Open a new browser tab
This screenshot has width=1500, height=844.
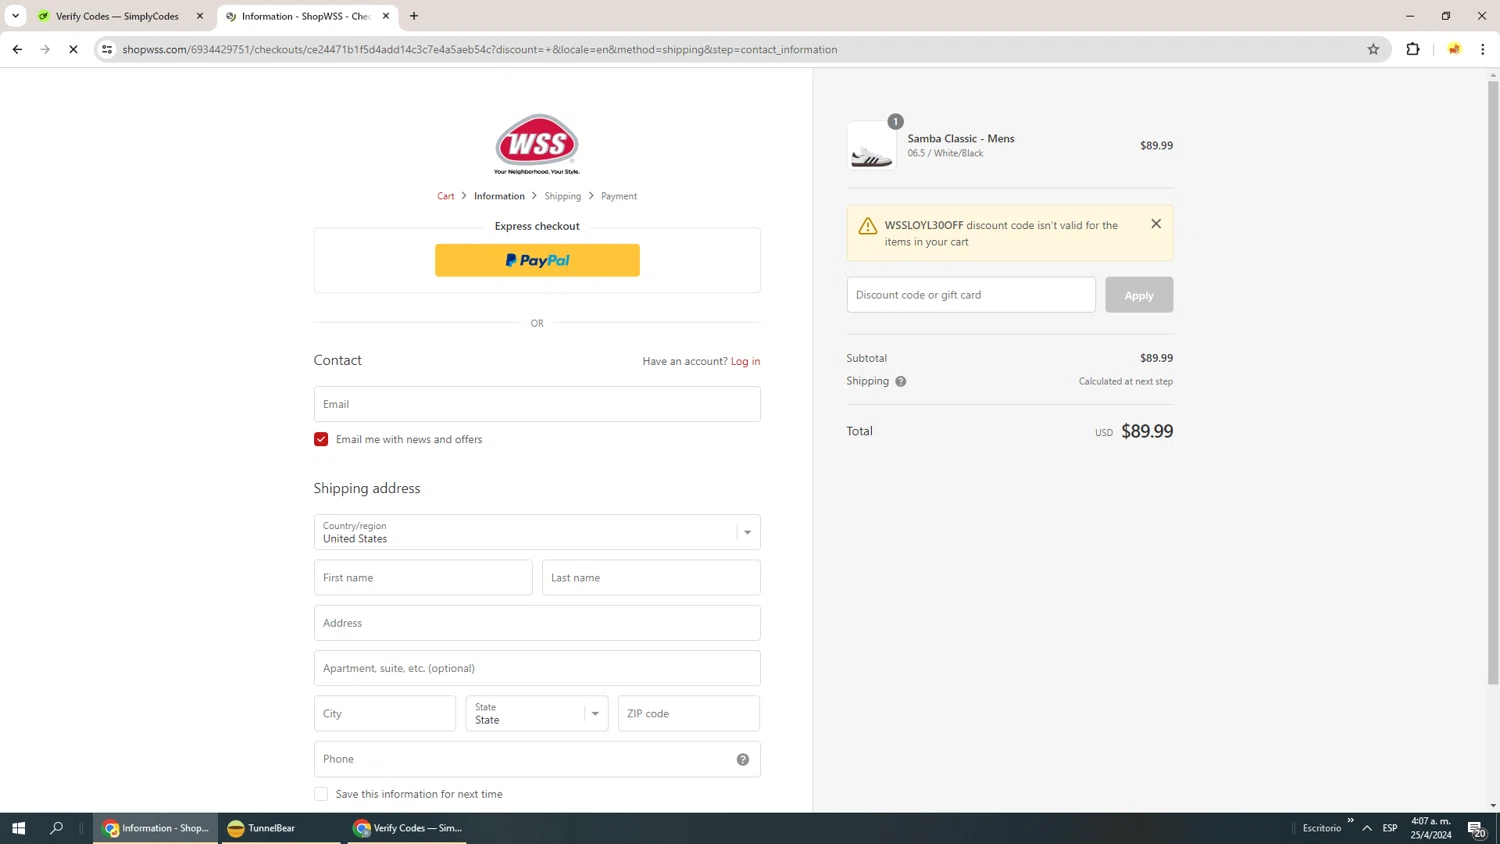coord(414,16)
